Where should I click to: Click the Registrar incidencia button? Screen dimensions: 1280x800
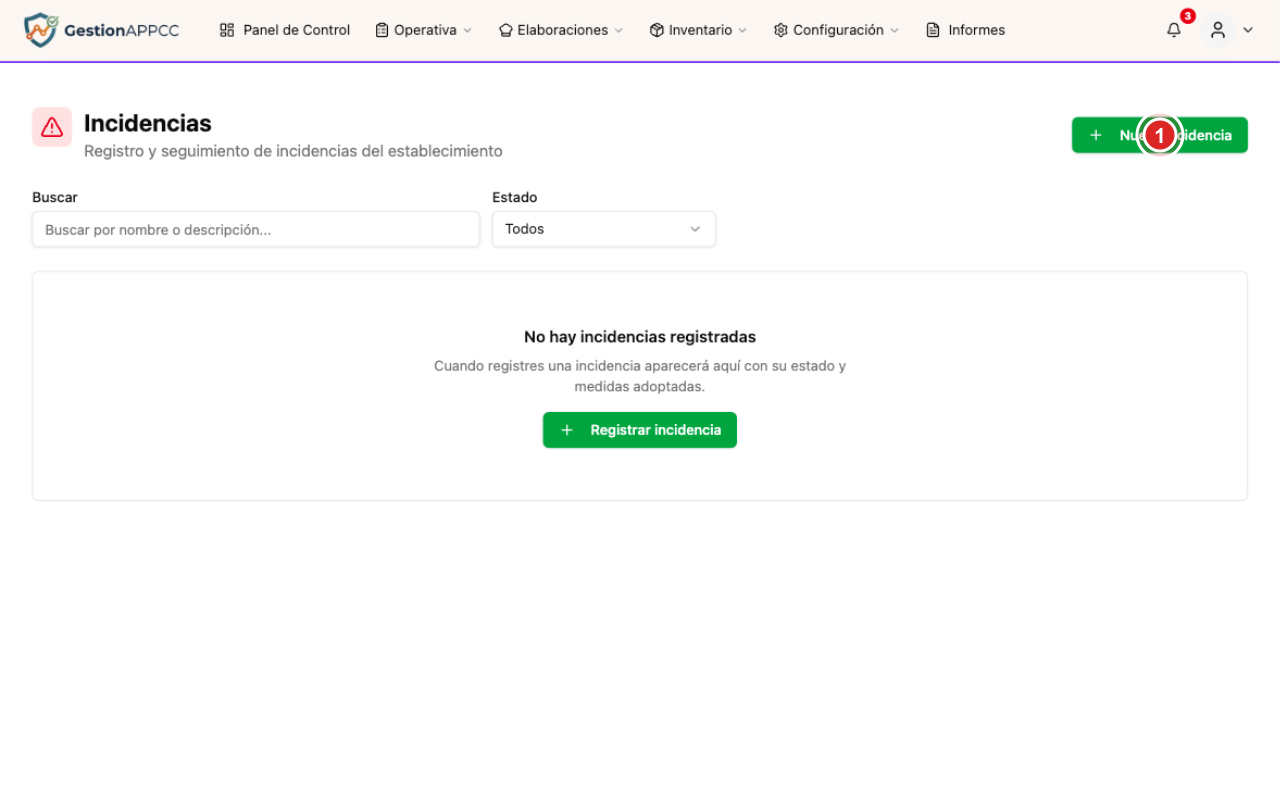click(640, 430)
